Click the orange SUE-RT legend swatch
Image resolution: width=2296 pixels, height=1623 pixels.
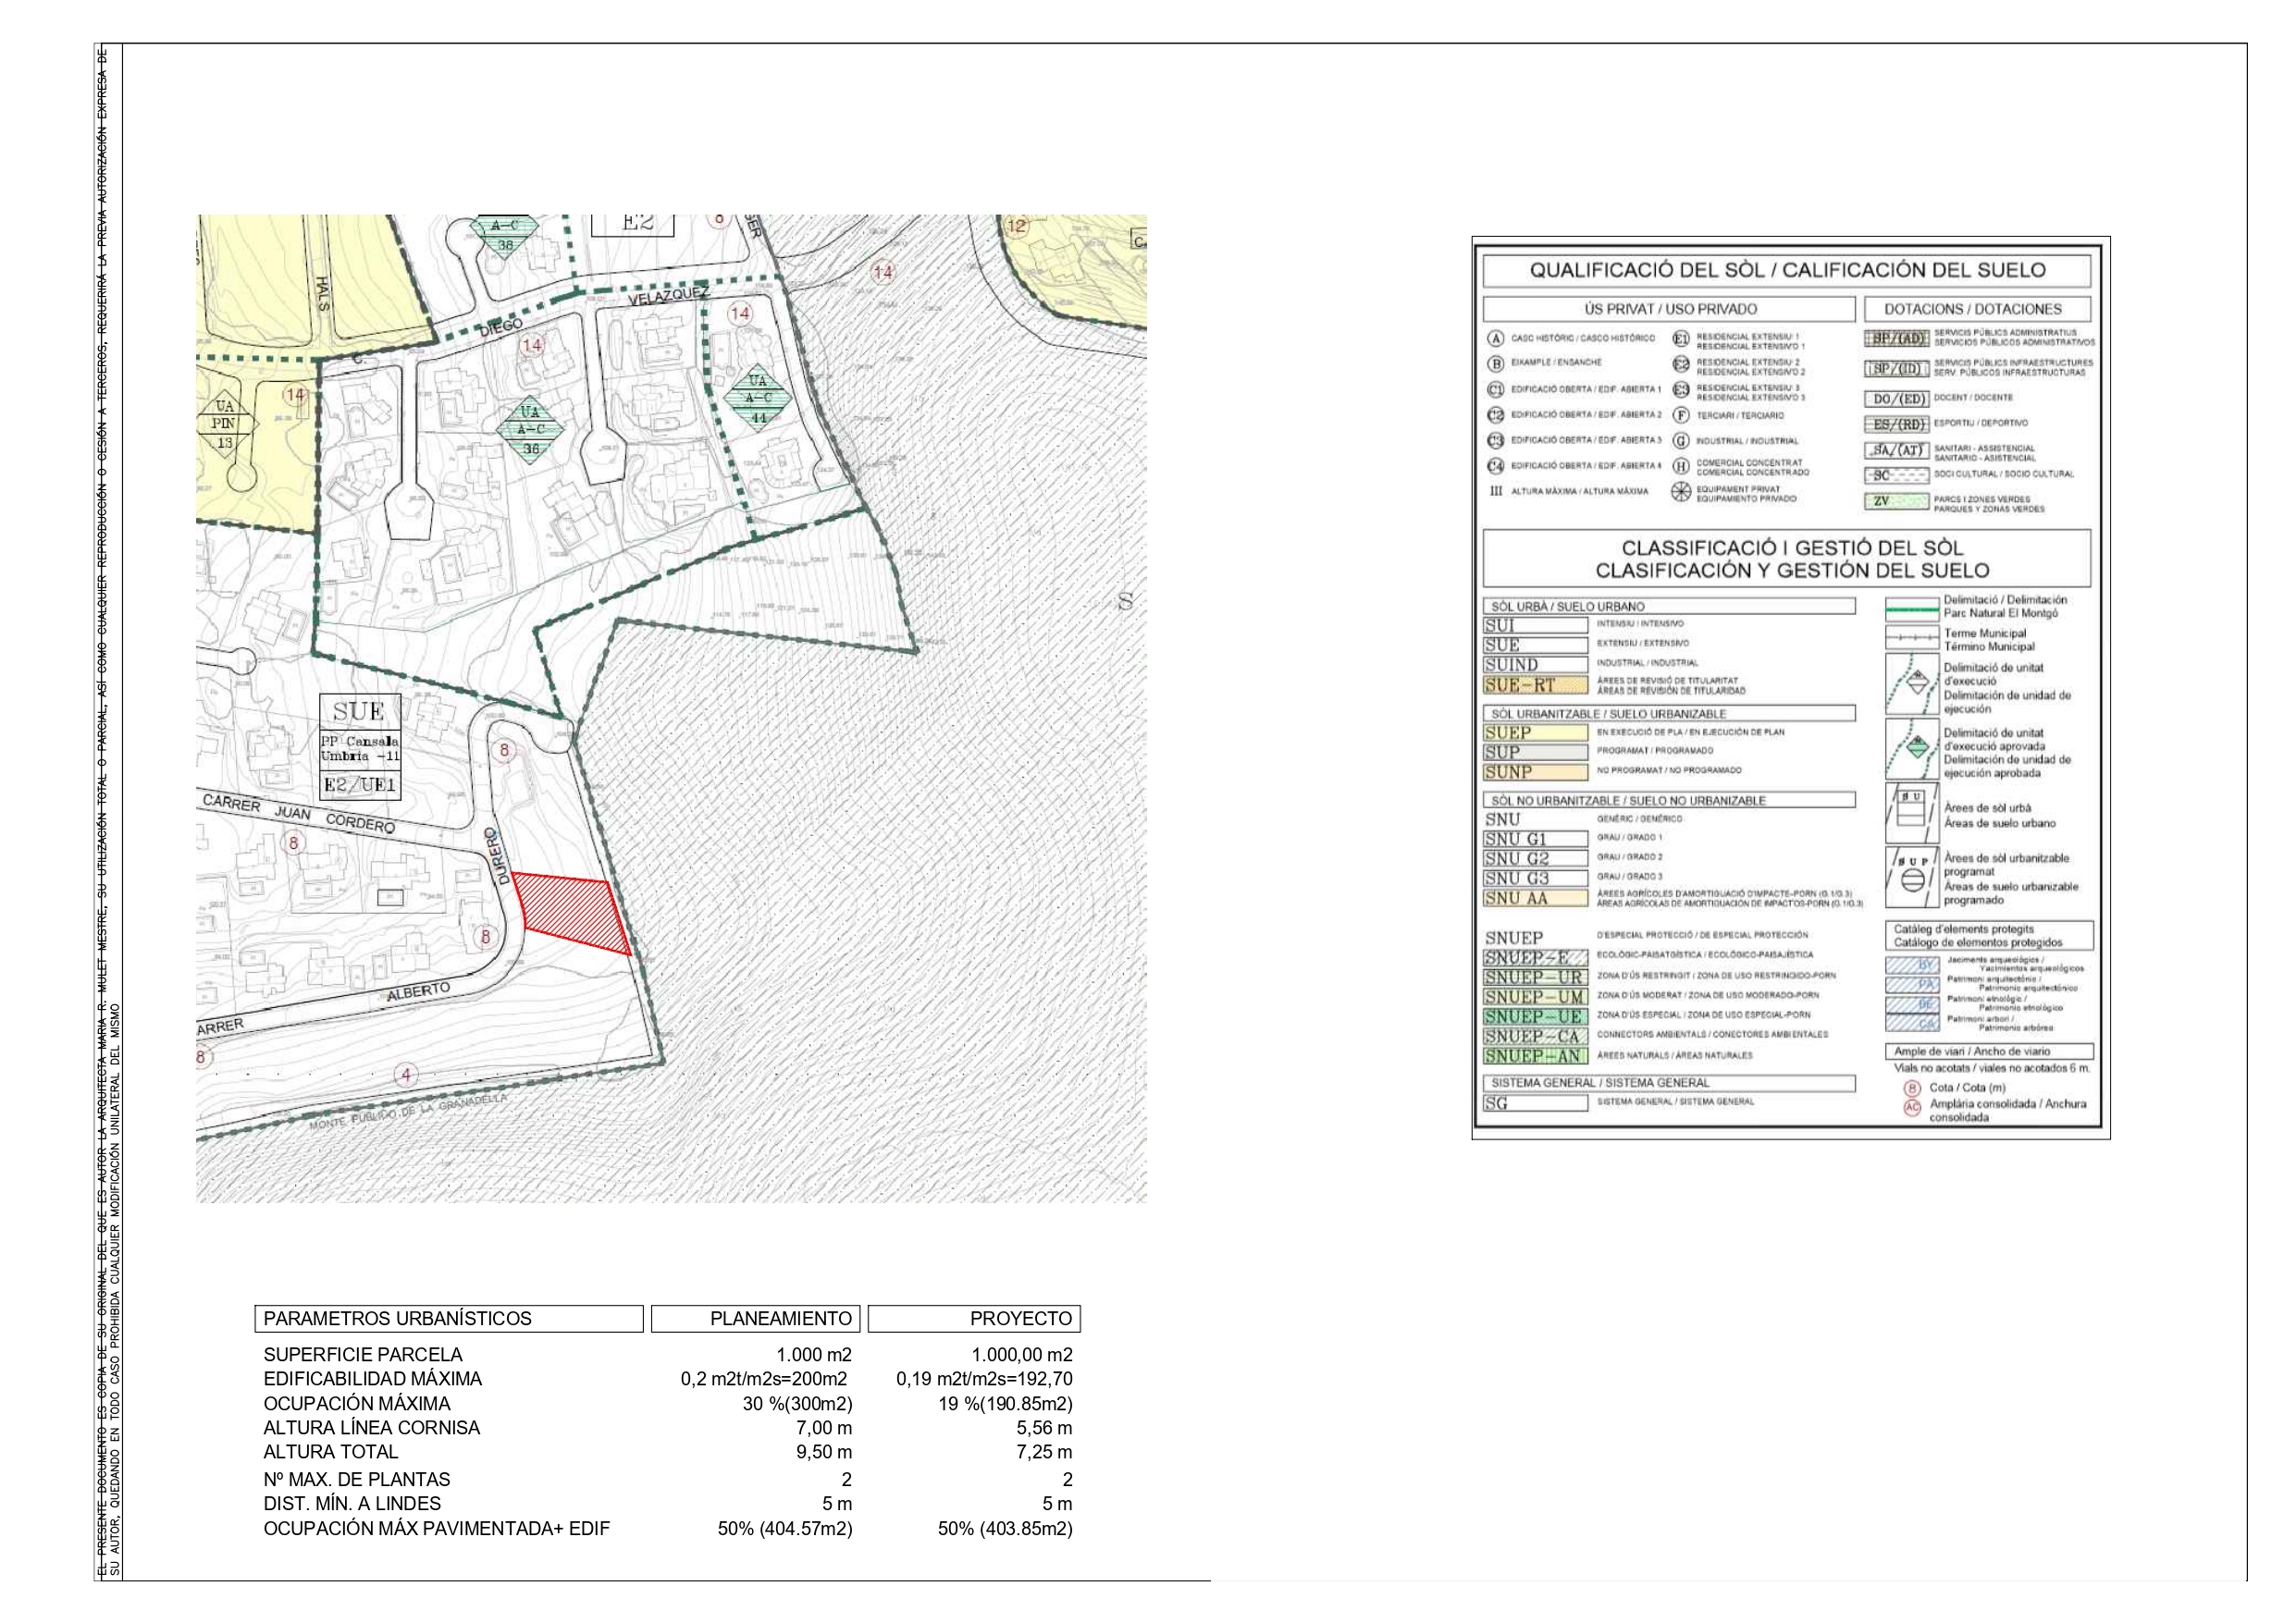1536,686
